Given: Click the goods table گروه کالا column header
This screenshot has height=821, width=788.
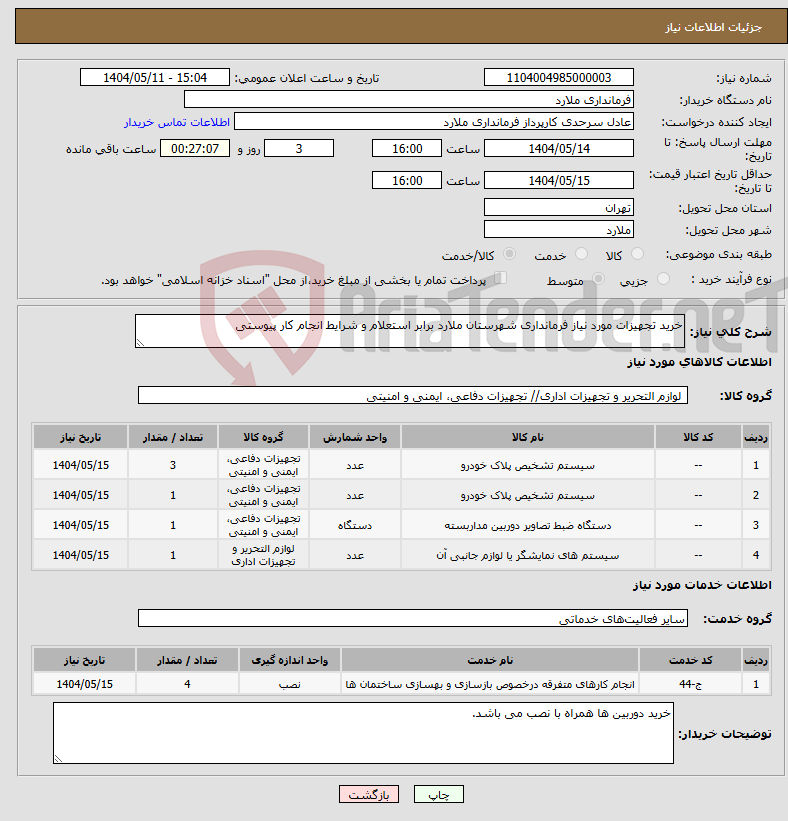Looking at the screenshot, I should click(263, 437).
